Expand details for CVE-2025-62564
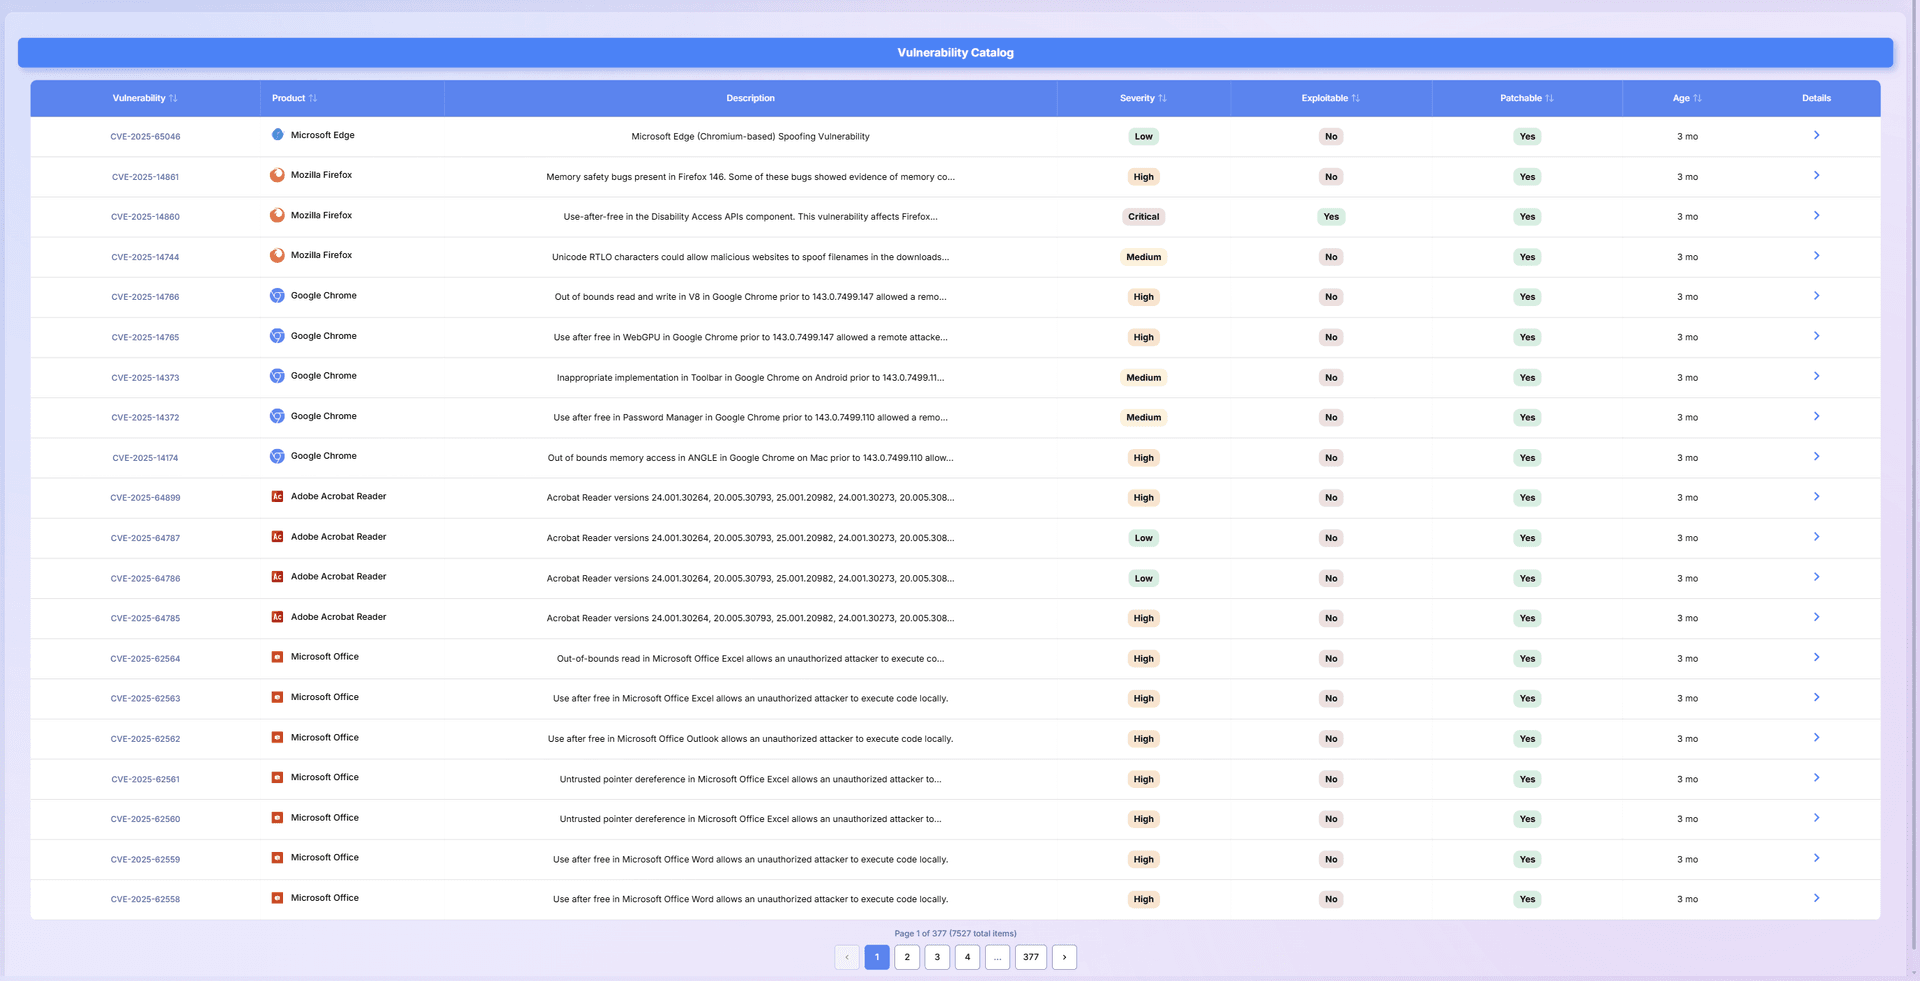Image resolution: width=1920 pixels, height=981 pixels. 1816,657
